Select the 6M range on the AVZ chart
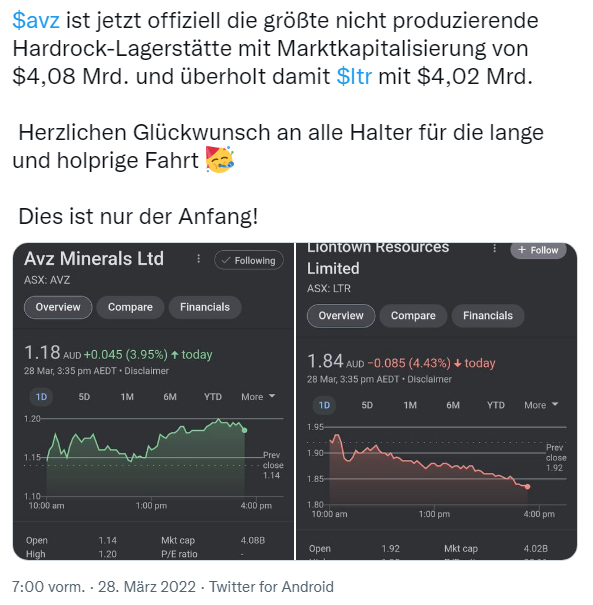Viewport: 593px width, 605px height. pyautogui.click(x=170, y=397)
